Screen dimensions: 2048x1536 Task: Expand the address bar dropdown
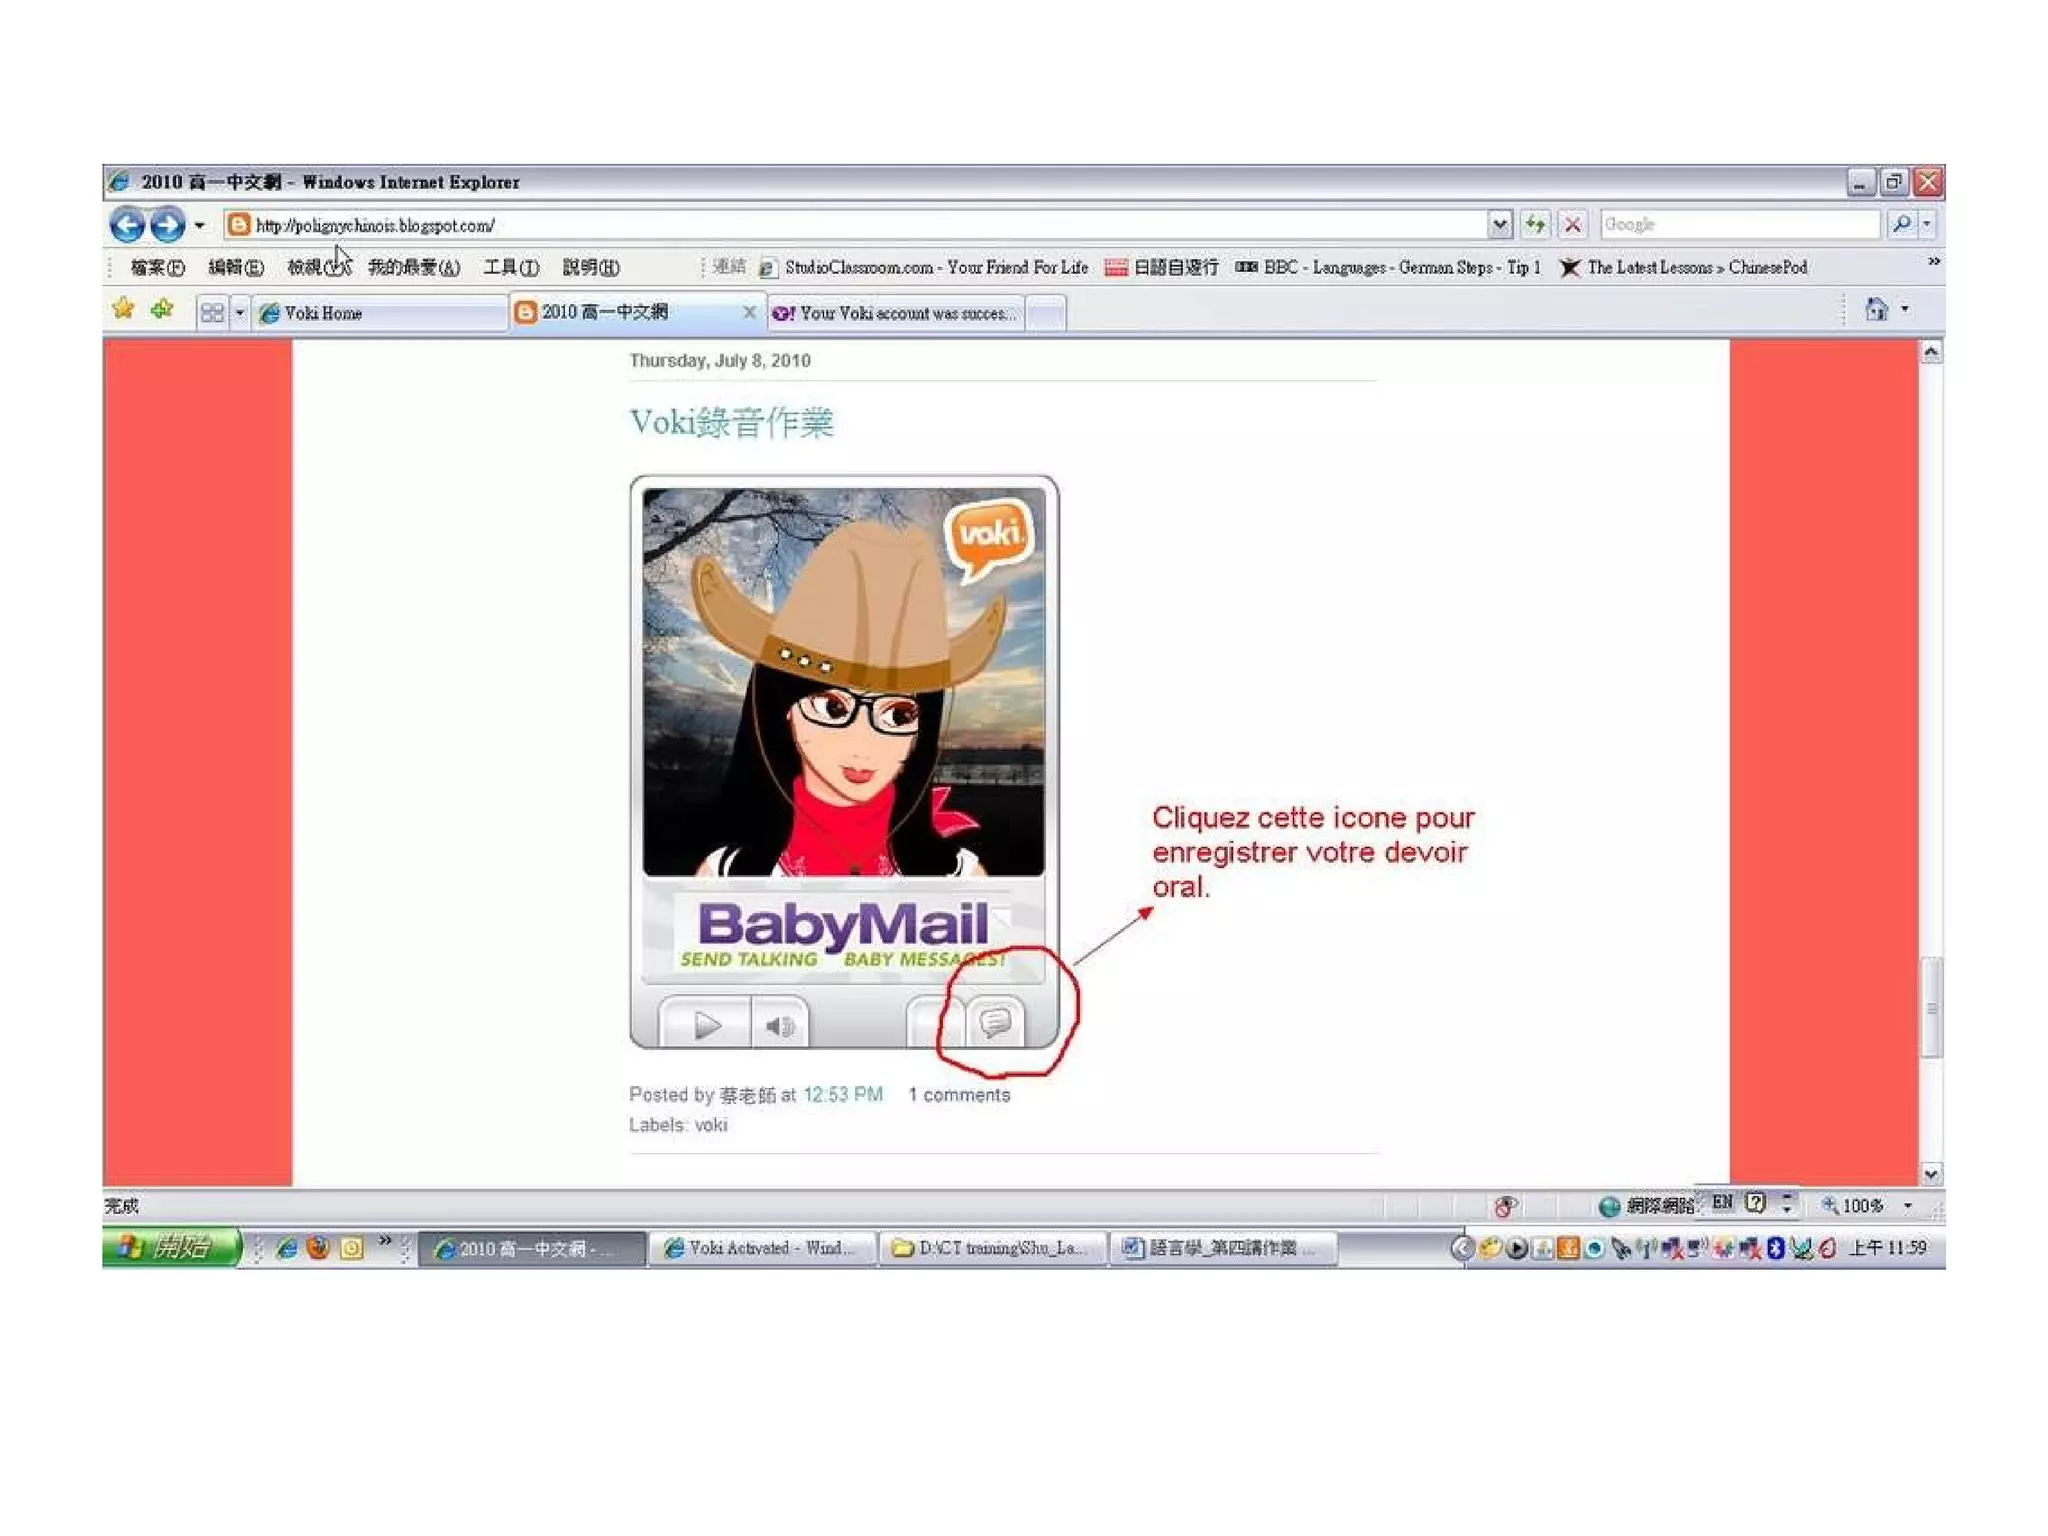(1498, 225)
